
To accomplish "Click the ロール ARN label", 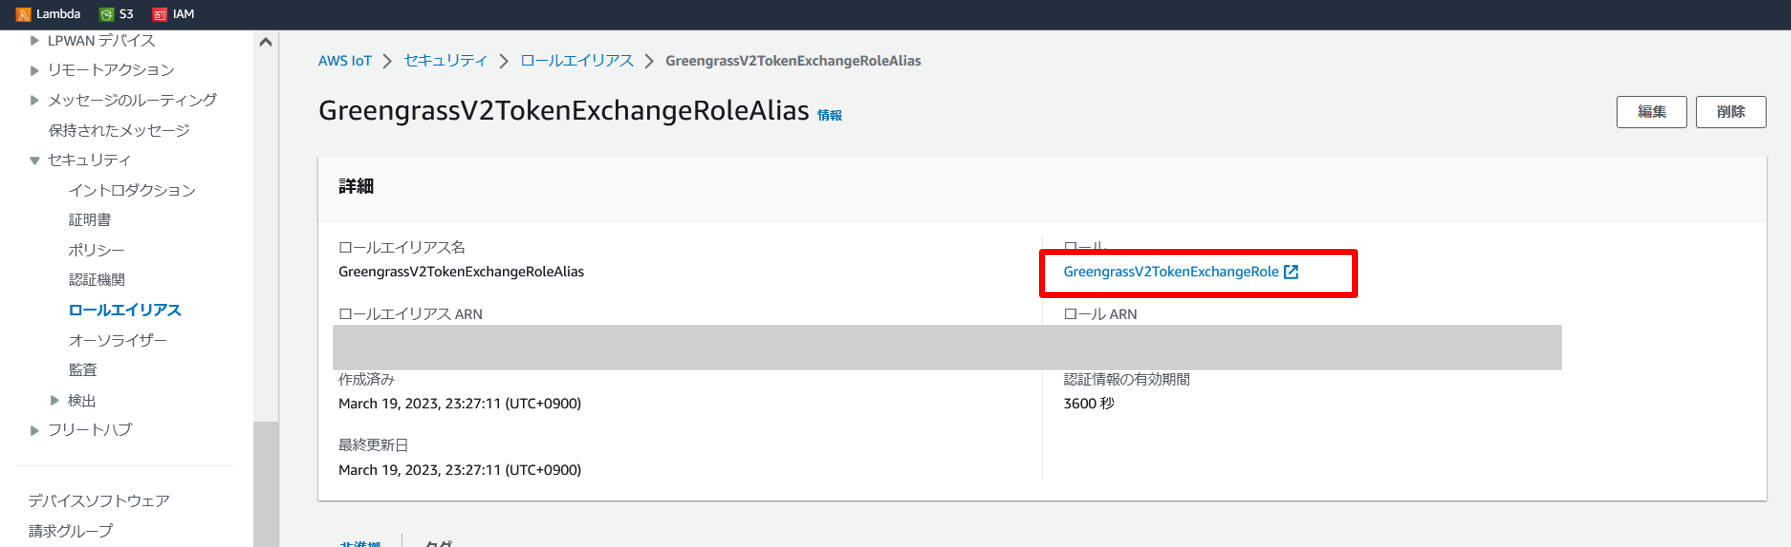I will tap(1100, 314).
